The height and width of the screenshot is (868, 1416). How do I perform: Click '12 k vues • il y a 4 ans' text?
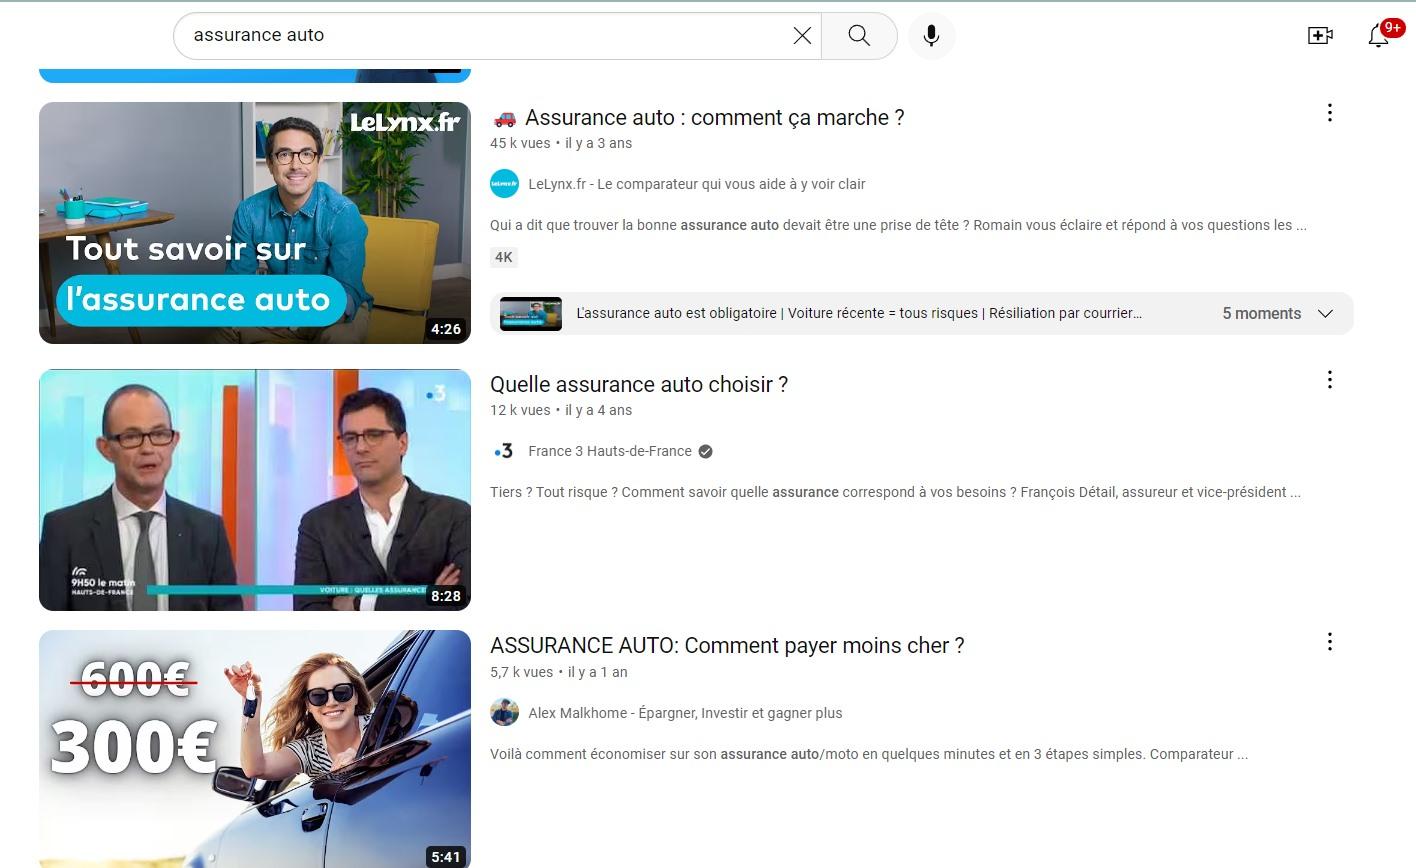click(561, 410)
